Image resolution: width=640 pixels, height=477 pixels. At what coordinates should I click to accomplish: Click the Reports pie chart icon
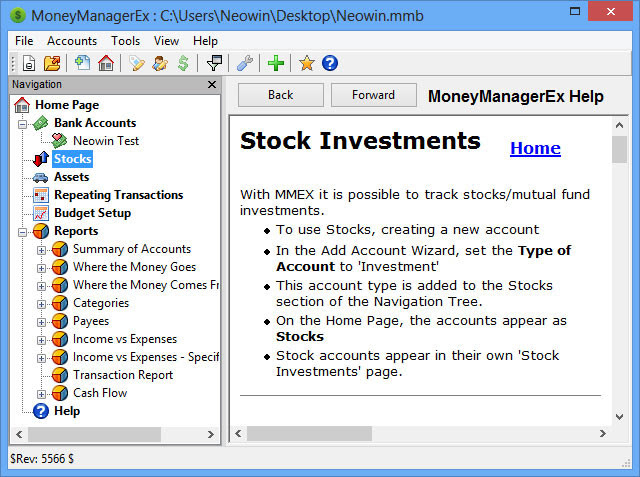coord(41,231)
